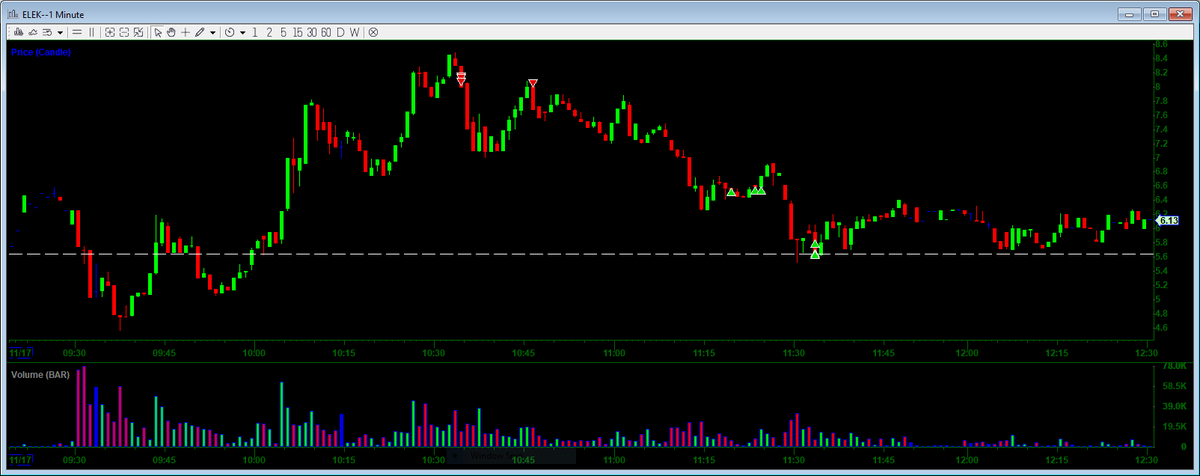Minimize the ELEK chart window
Screen dimensions: 1200x476
(1132, 13)
